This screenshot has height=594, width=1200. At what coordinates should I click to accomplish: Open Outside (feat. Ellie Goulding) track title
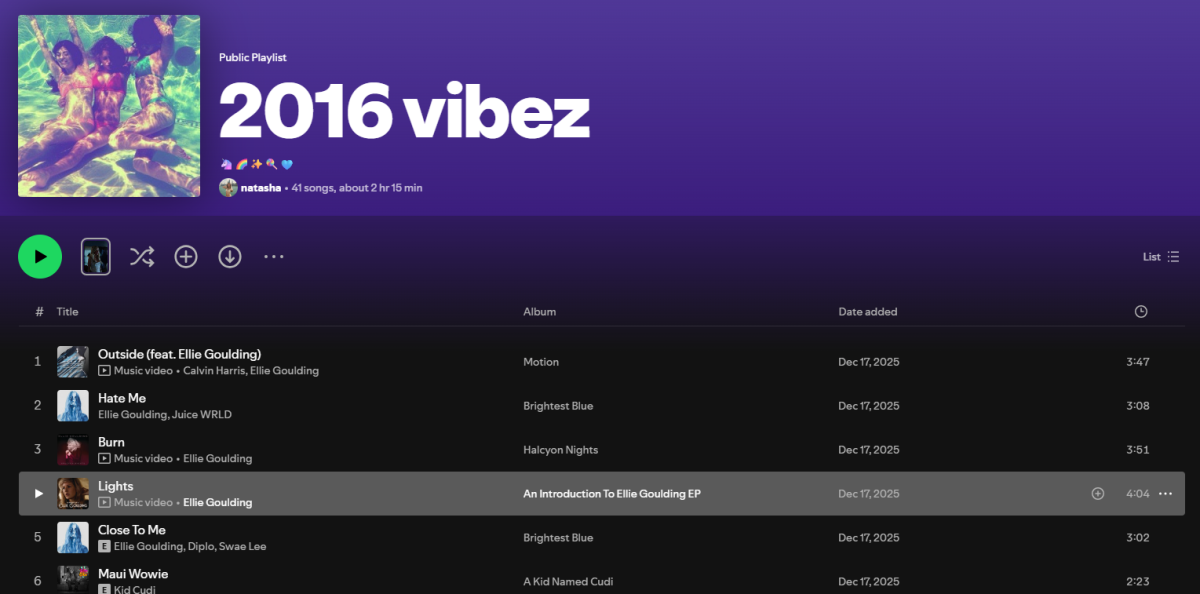(179, 354)
